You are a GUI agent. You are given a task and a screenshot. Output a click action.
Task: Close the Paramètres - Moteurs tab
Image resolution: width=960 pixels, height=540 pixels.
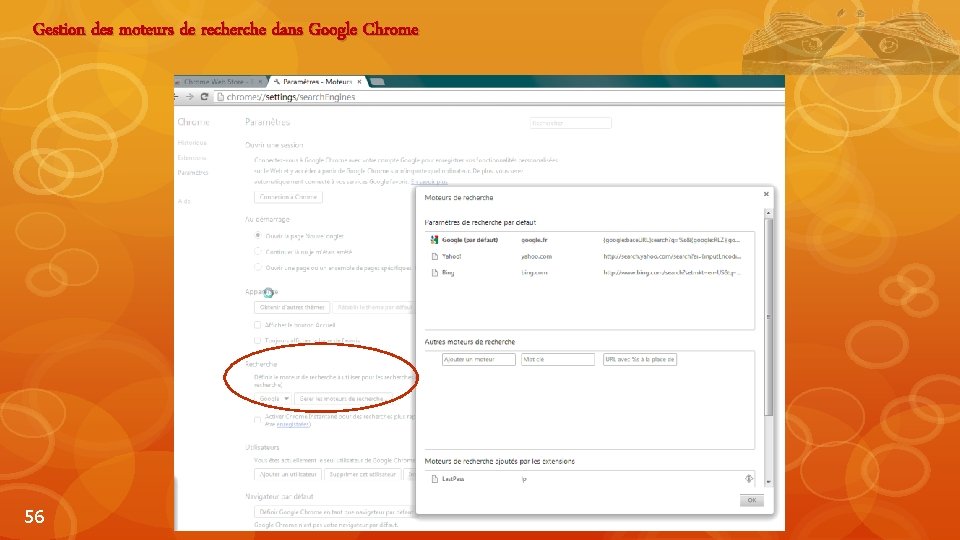pos(359,81)
